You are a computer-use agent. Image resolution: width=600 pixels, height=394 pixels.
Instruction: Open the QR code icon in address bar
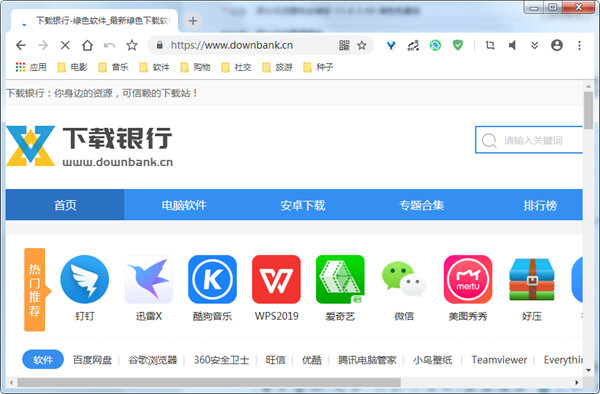344,45
